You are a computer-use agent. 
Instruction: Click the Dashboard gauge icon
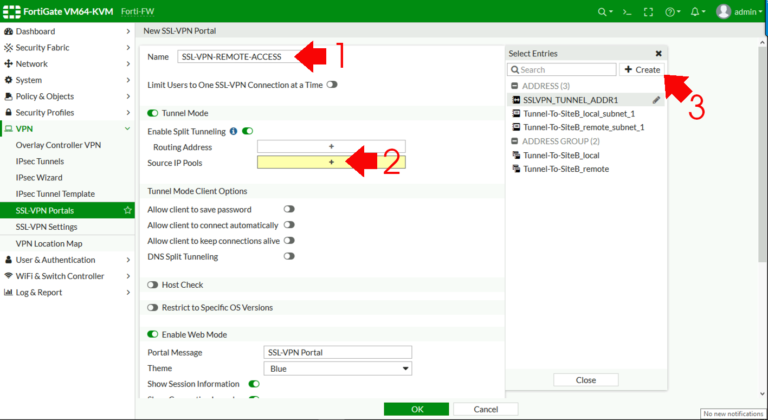click(x=8, y=31)
